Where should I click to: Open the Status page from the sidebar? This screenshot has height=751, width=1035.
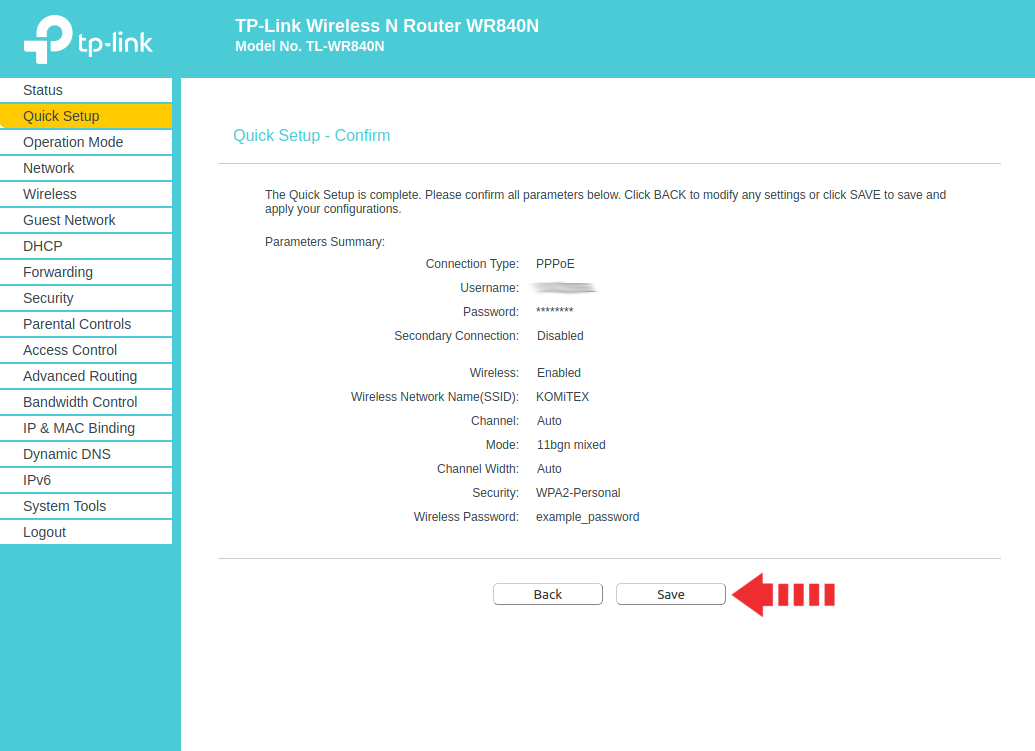[x=86, y=90]
